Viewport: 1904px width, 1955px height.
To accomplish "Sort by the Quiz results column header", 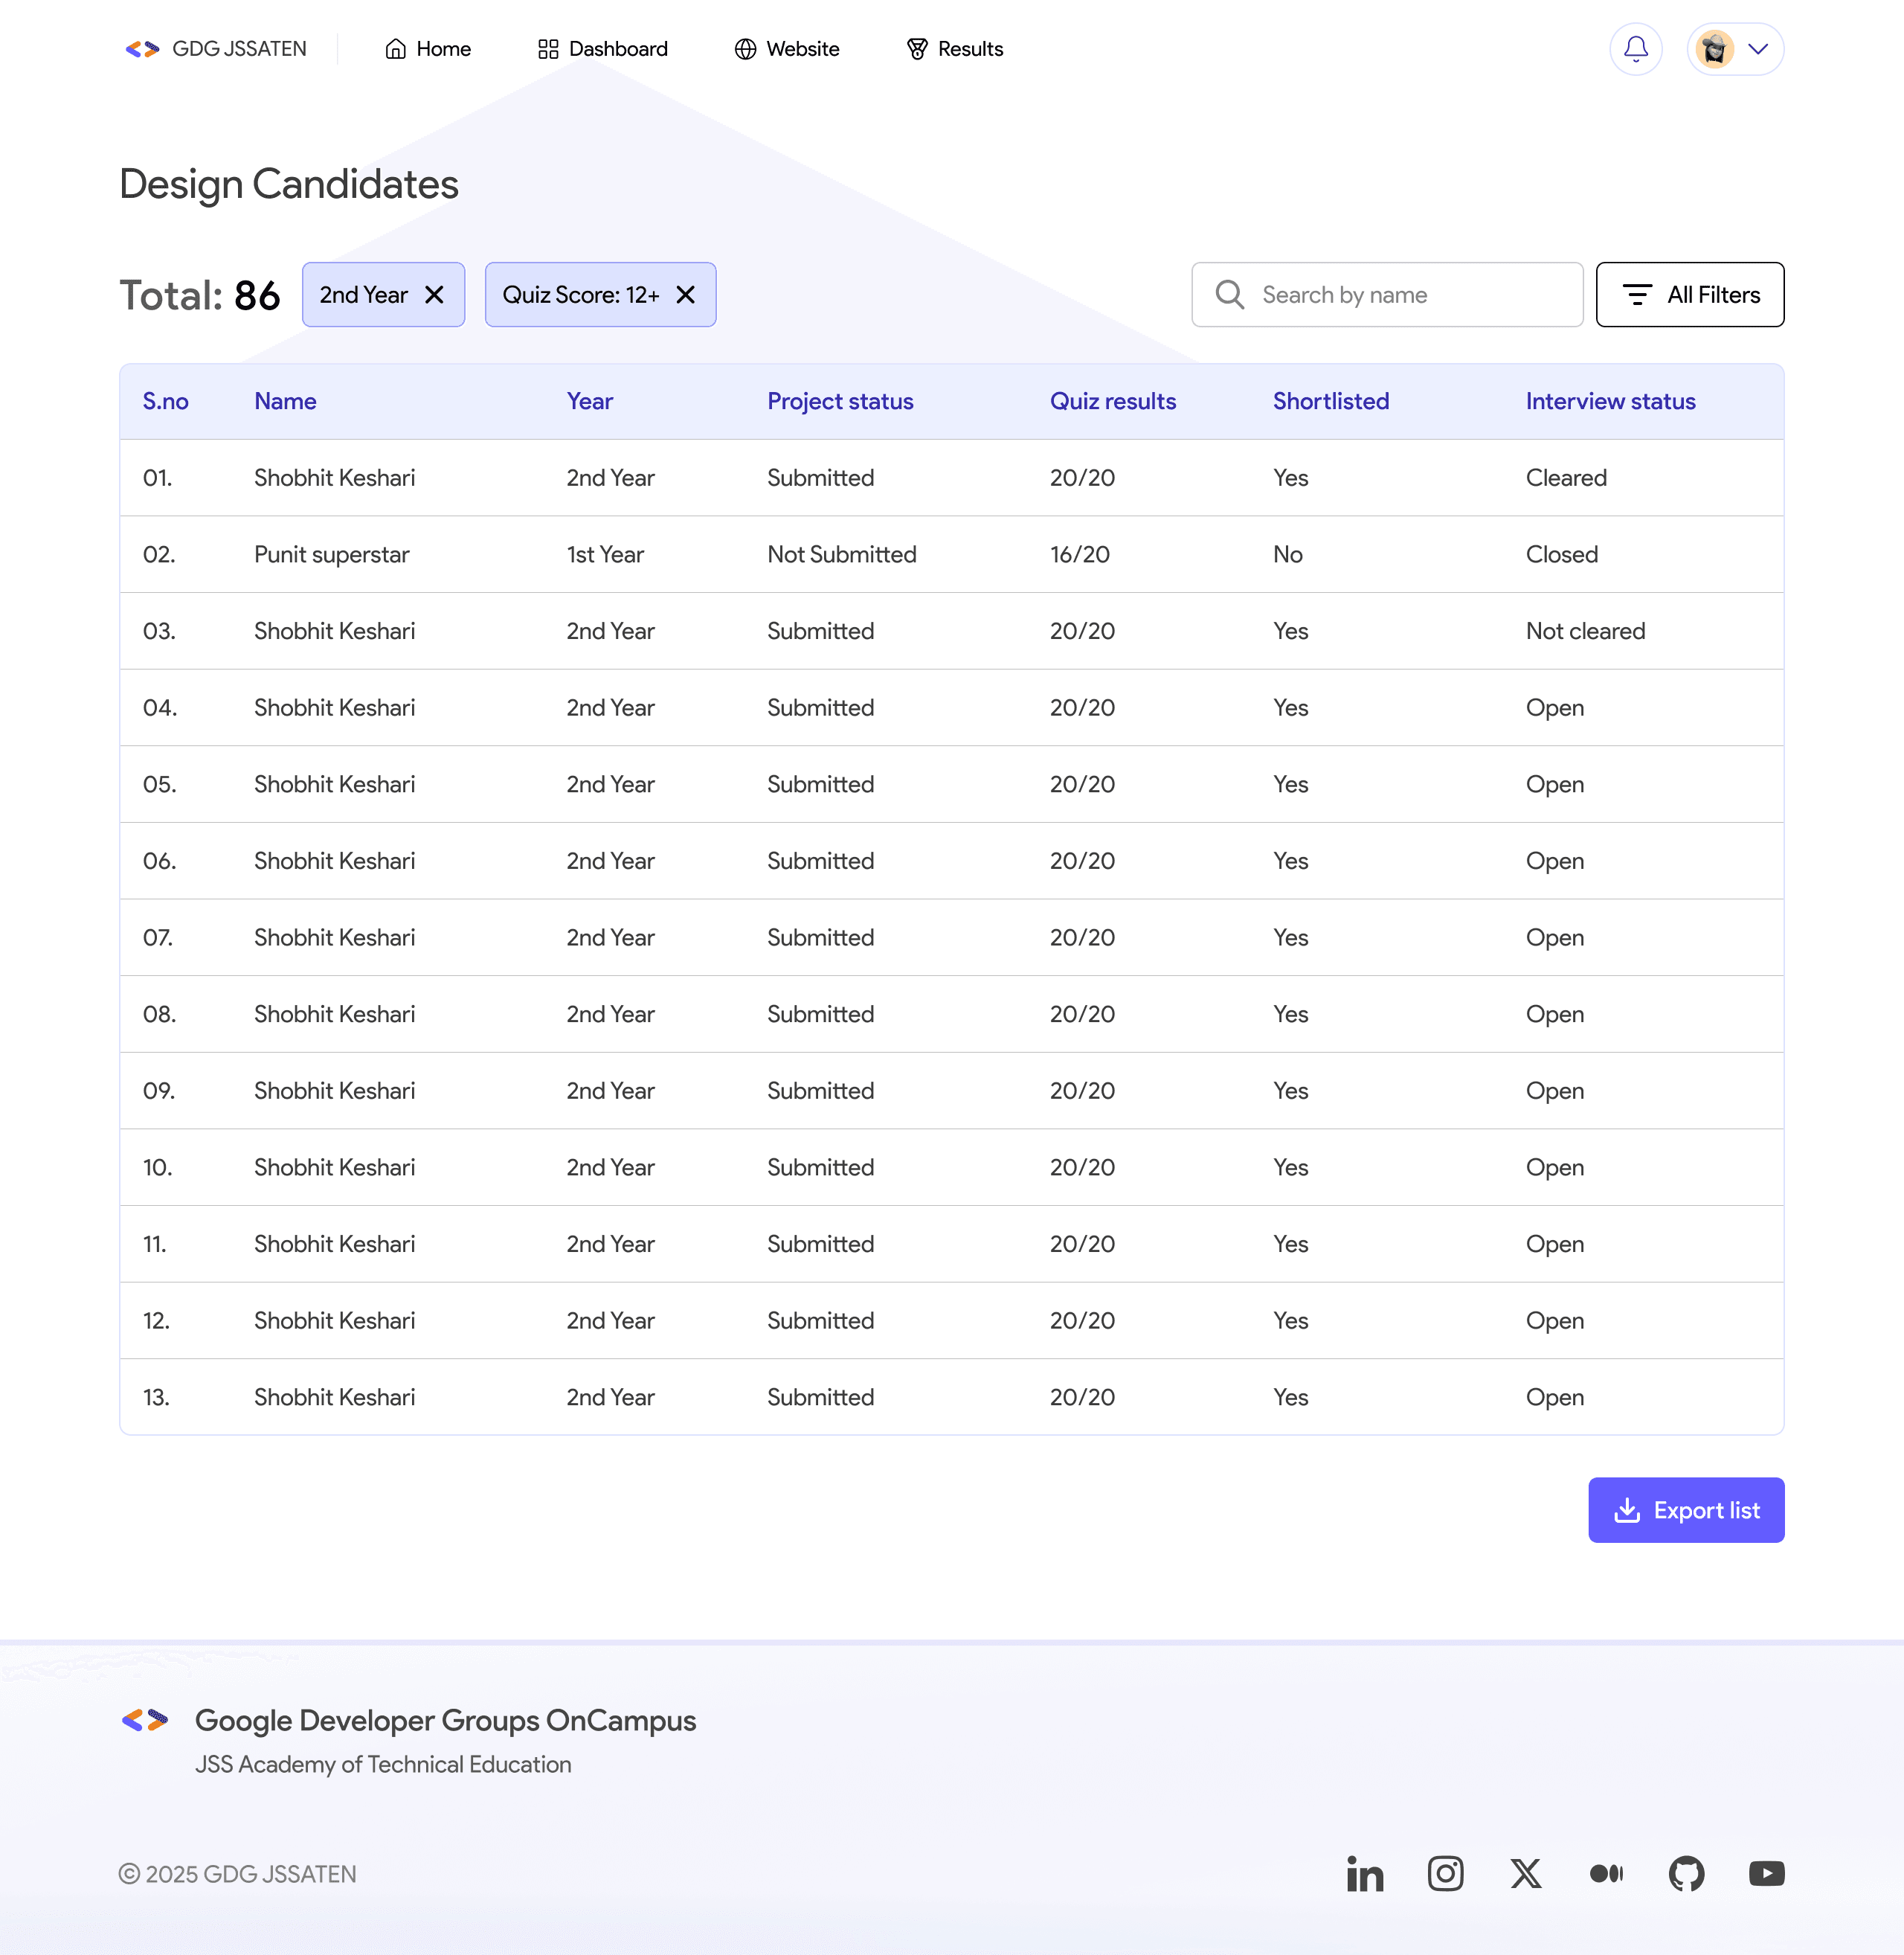I will (1112, 401).
